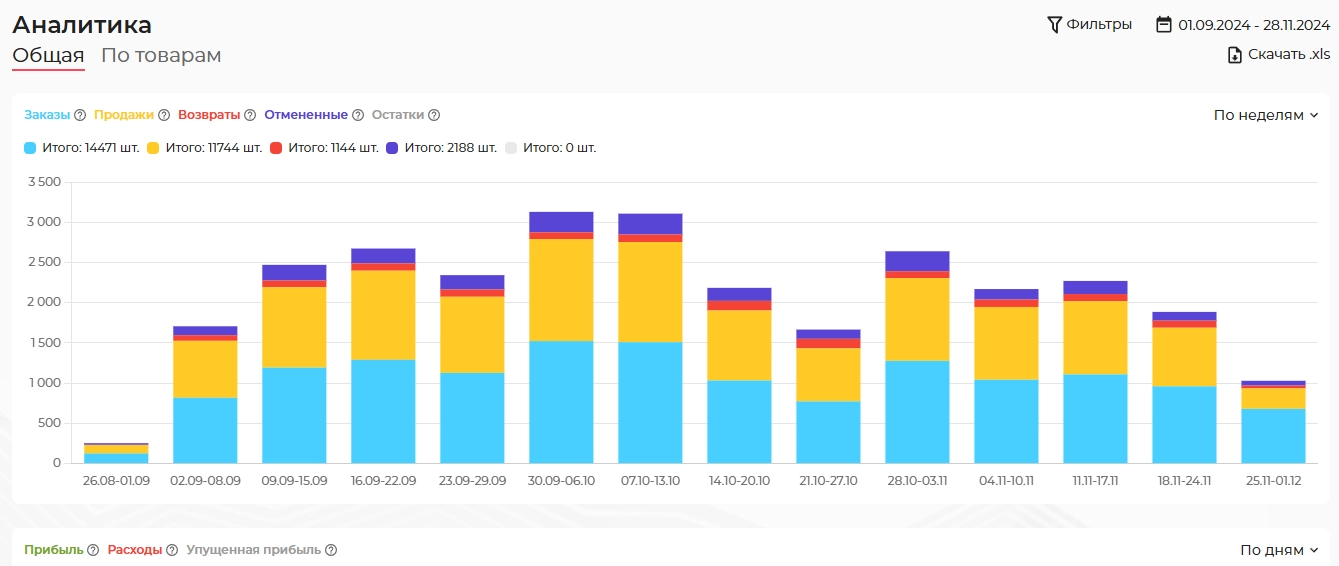
Task: Click the 30.09-06.10 bar in chart
Action: click(561, 340)
